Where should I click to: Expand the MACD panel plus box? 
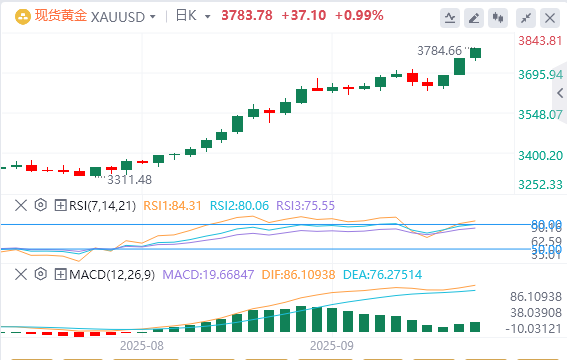[60, 274]
